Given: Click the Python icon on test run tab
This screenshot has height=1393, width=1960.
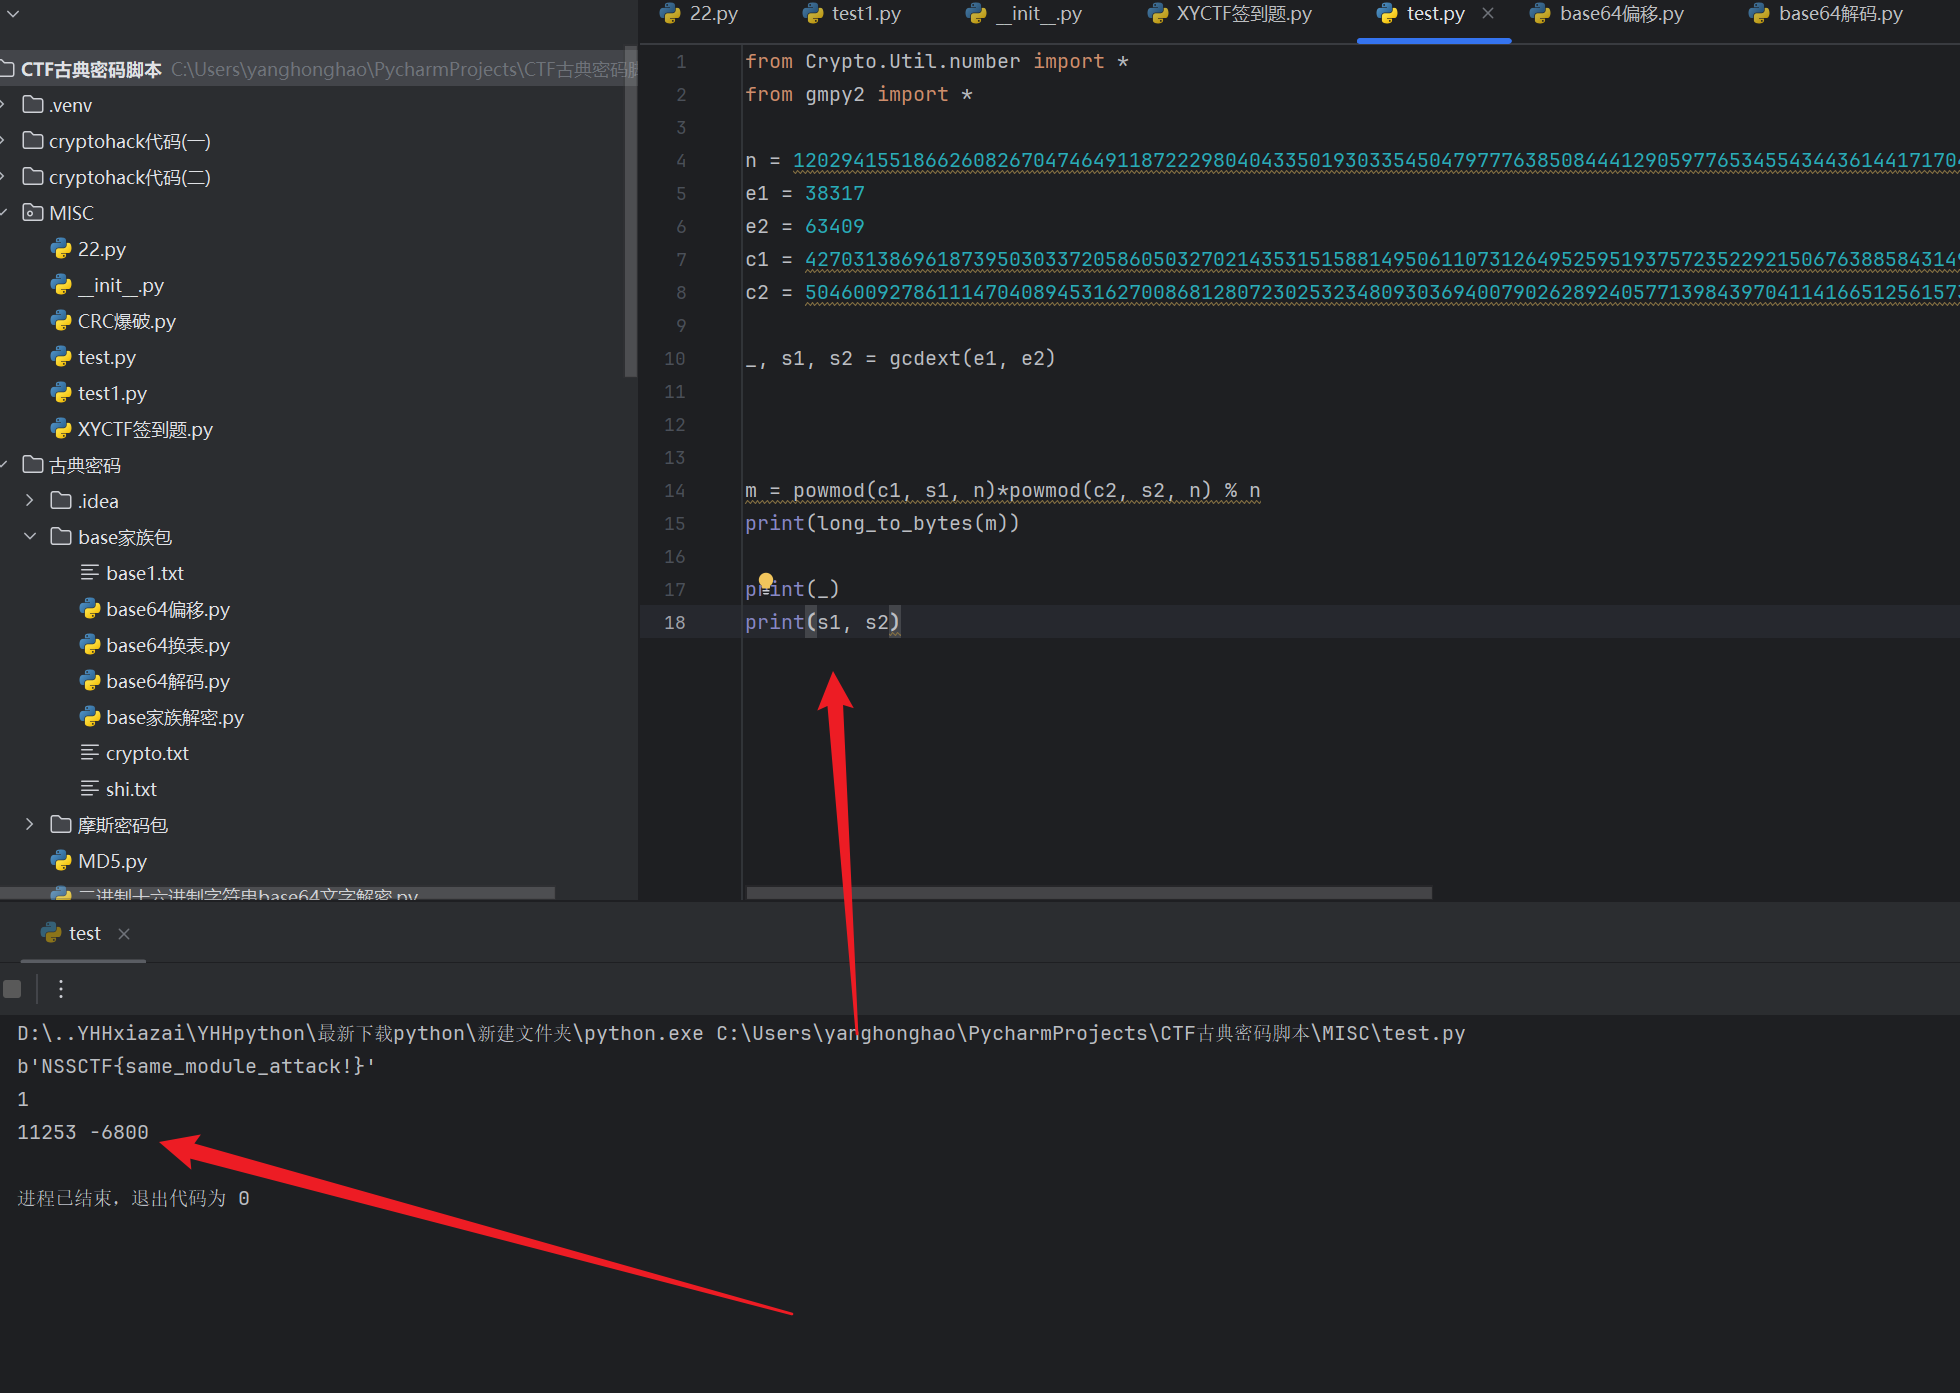Looking at the screenshot, I should coord(51,933).
